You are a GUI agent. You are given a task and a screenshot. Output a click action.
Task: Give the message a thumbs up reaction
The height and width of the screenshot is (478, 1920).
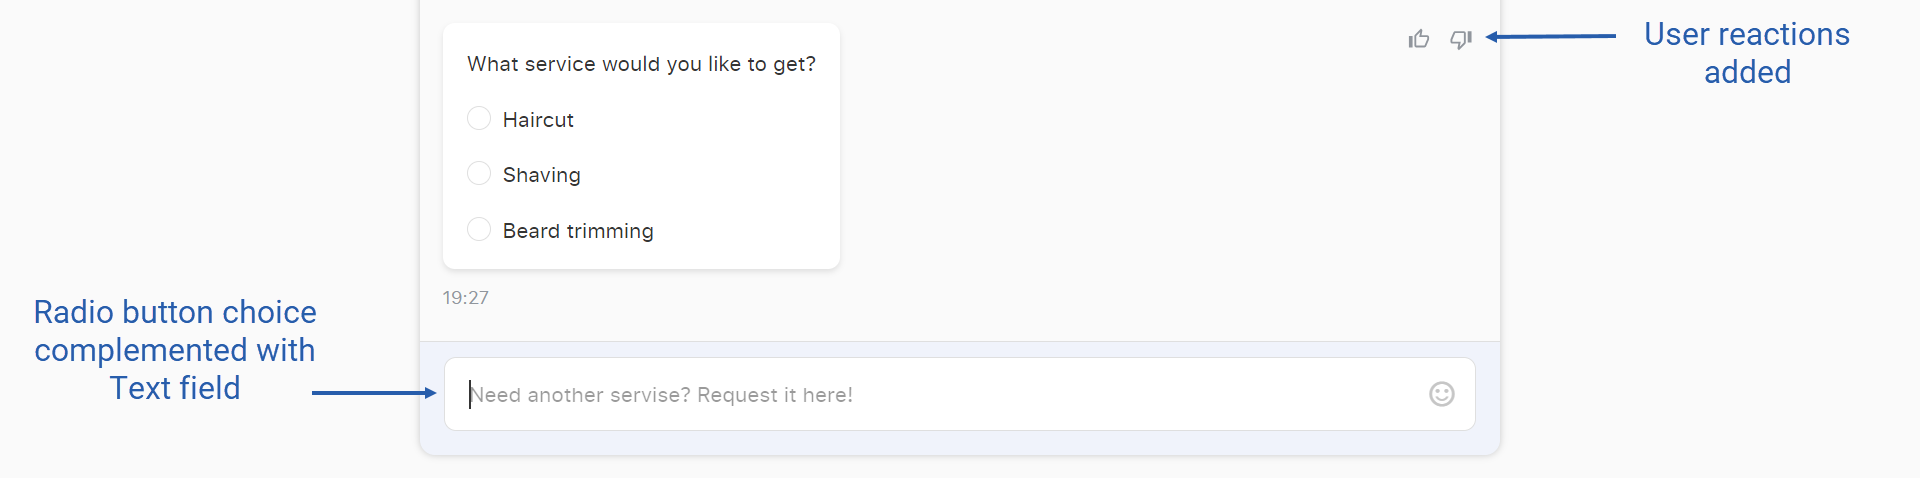click(x=1418, y=39)
